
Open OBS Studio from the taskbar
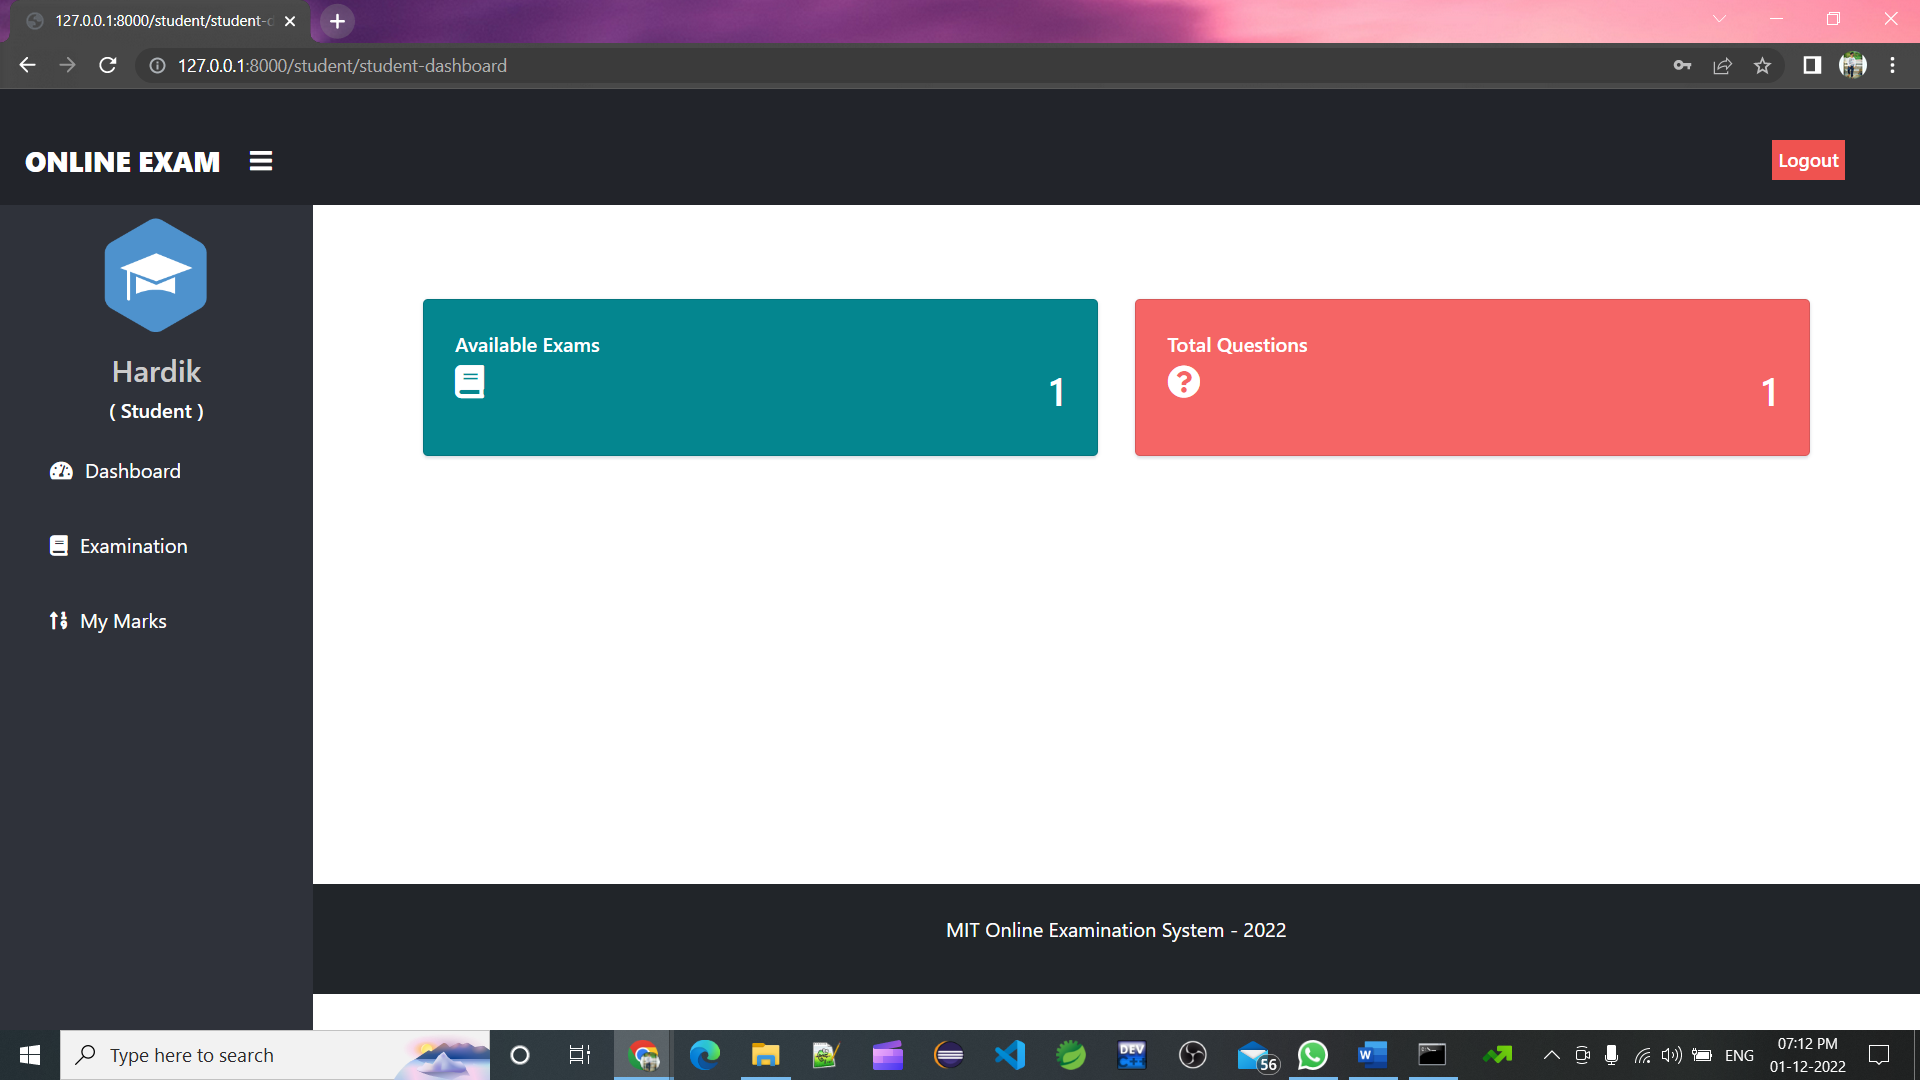point(1192,1055)
